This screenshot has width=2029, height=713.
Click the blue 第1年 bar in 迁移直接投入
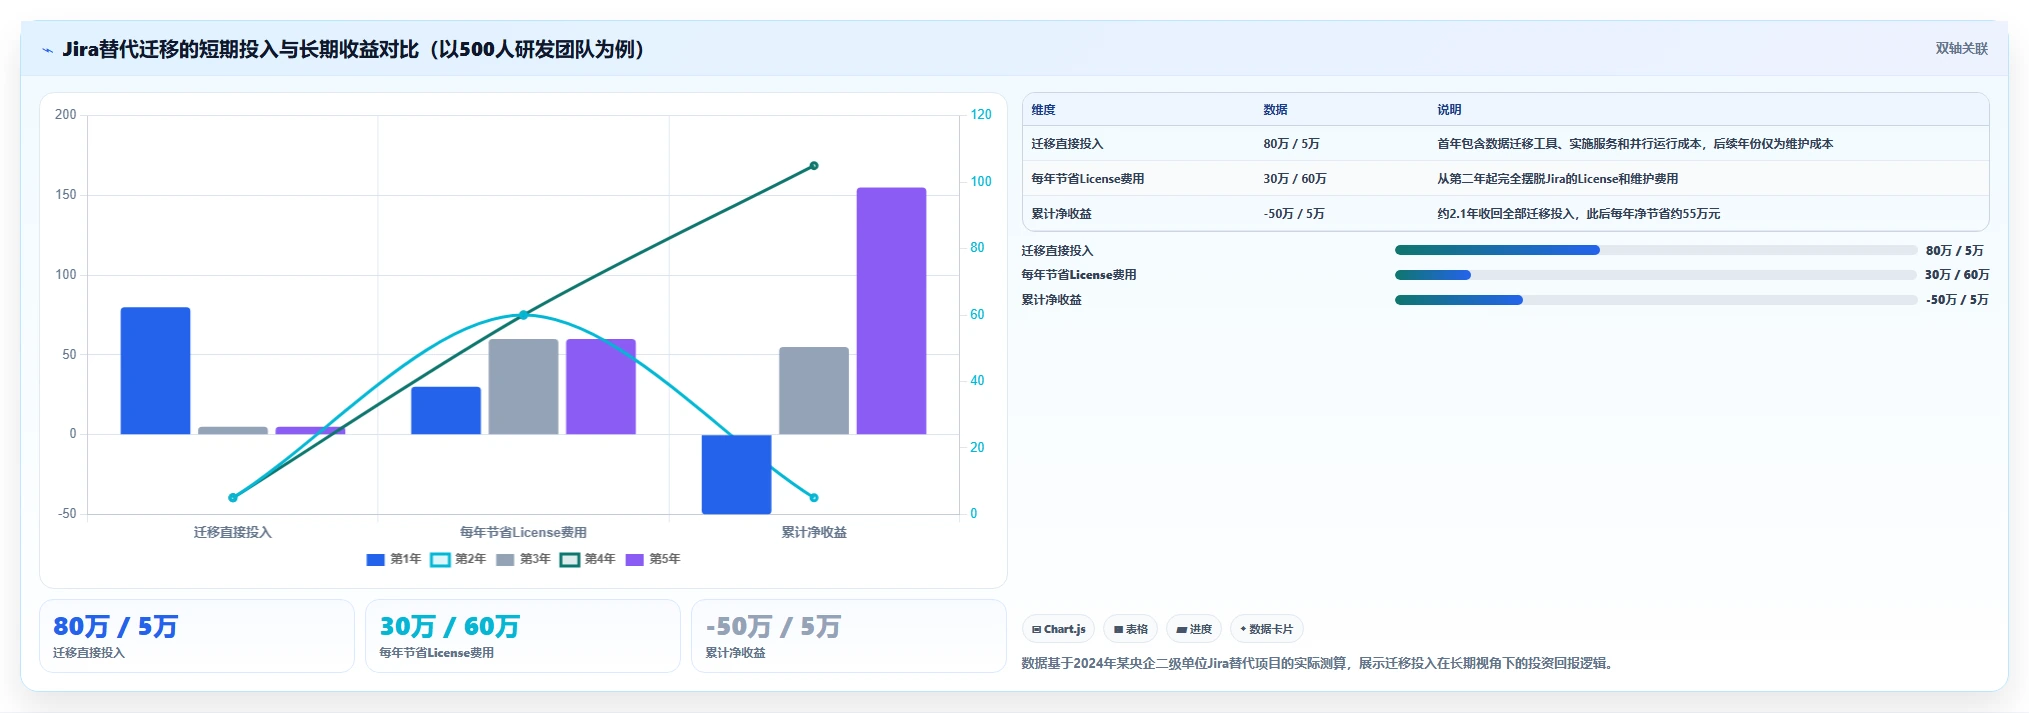point(155,371)
